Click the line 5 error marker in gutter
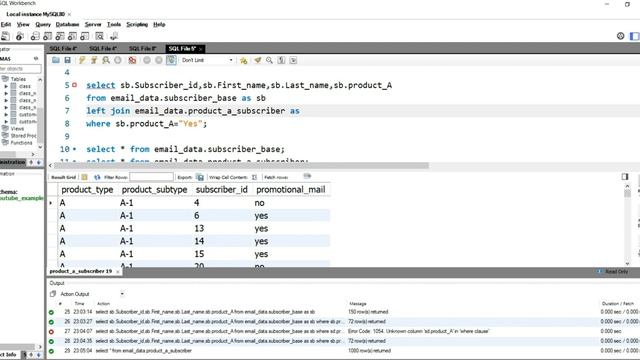 pyautogui.click(x=74, y=85)
